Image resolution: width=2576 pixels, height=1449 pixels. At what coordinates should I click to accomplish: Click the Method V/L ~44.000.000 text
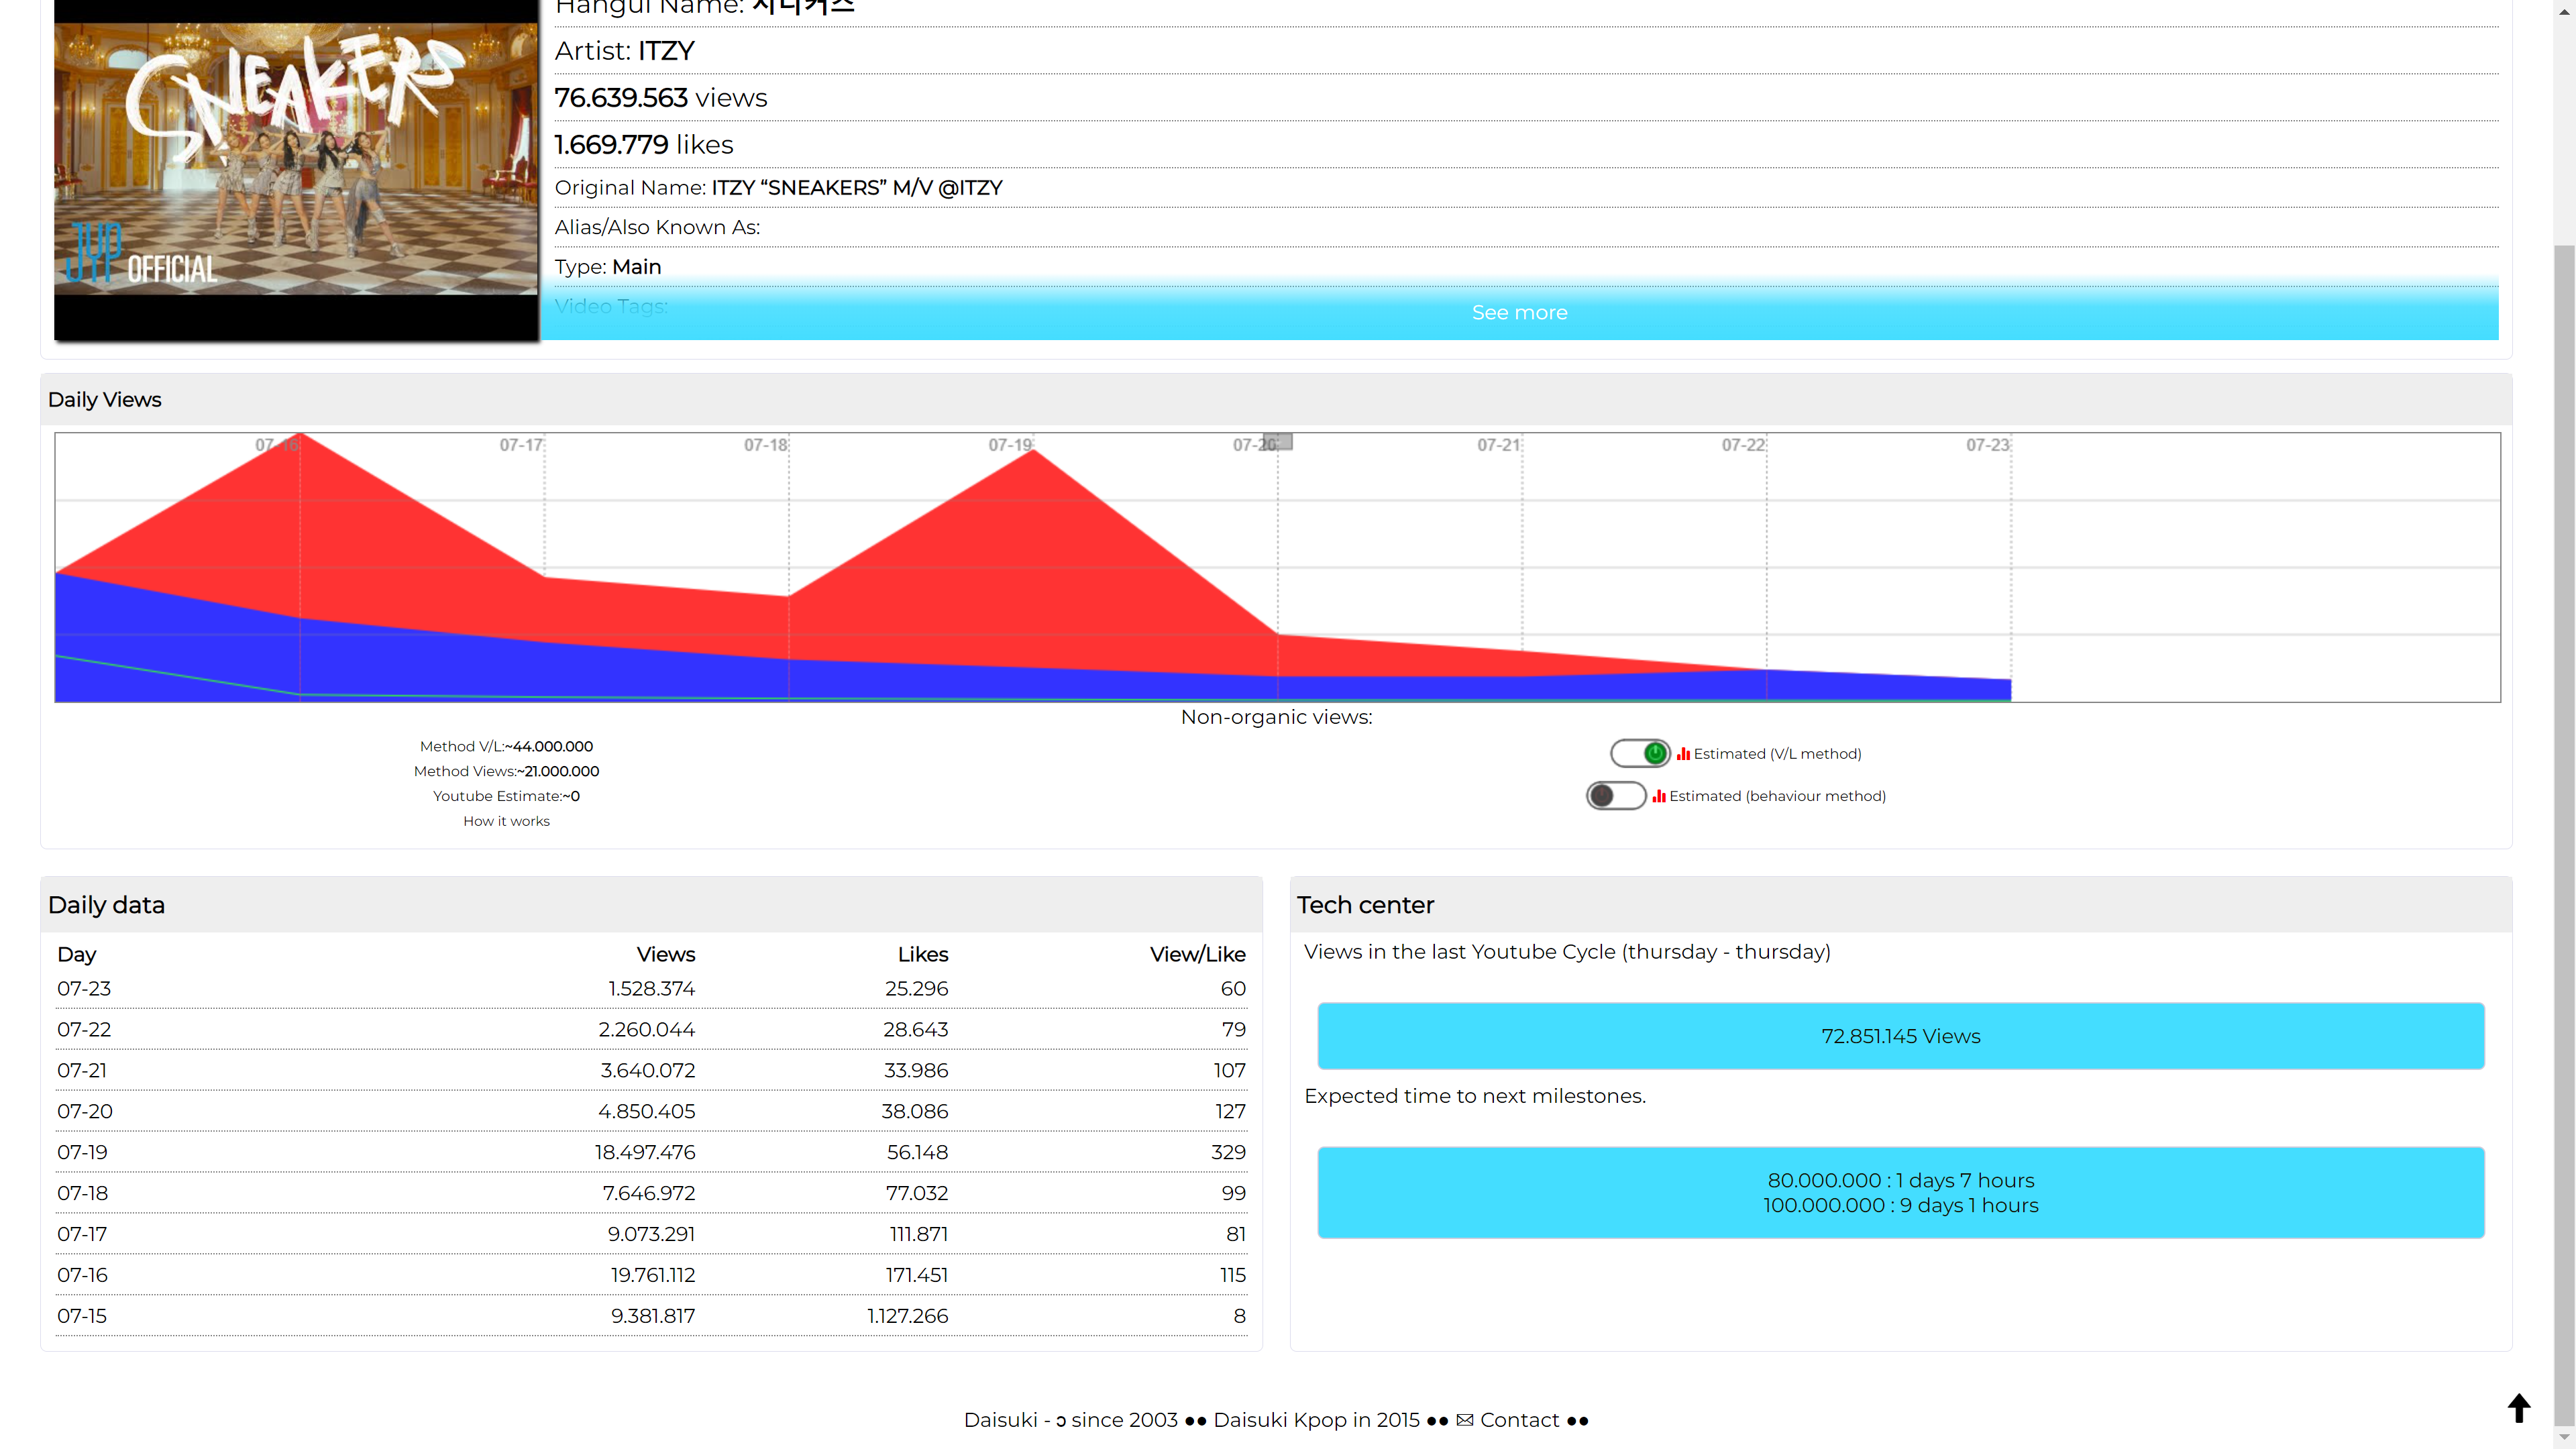506,747
